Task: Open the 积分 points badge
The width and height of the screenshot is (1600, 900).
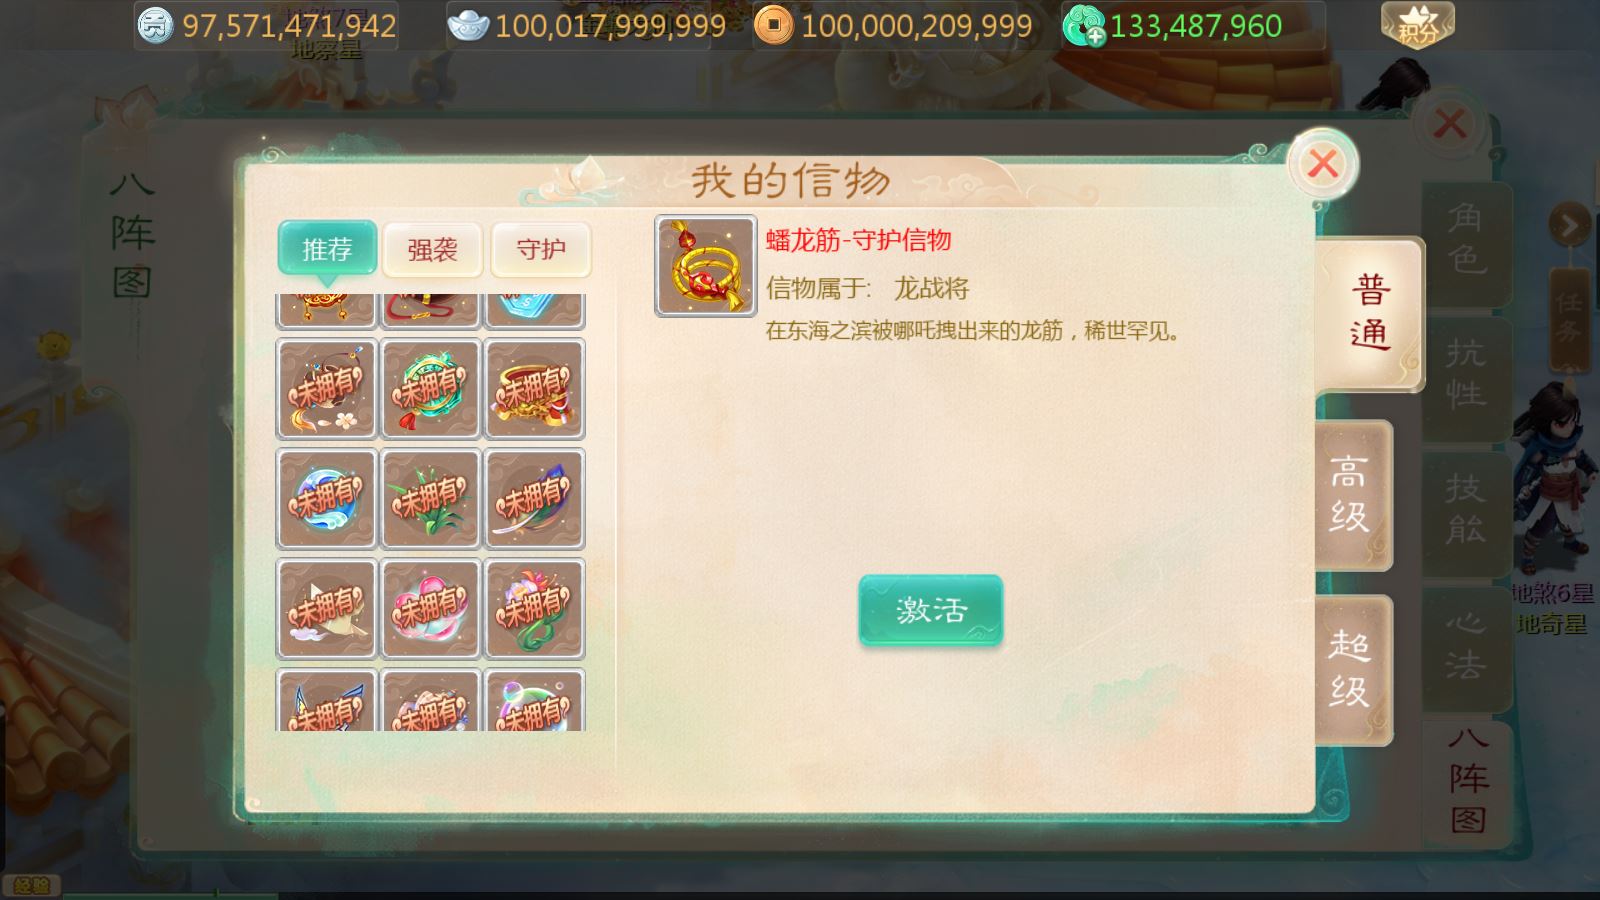Action: click(1417, 25)
